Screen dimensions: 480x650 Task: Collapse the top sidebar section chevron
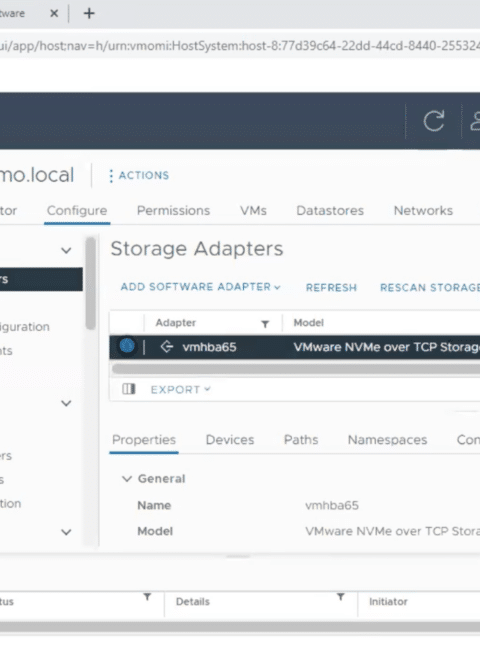[66, 250]
